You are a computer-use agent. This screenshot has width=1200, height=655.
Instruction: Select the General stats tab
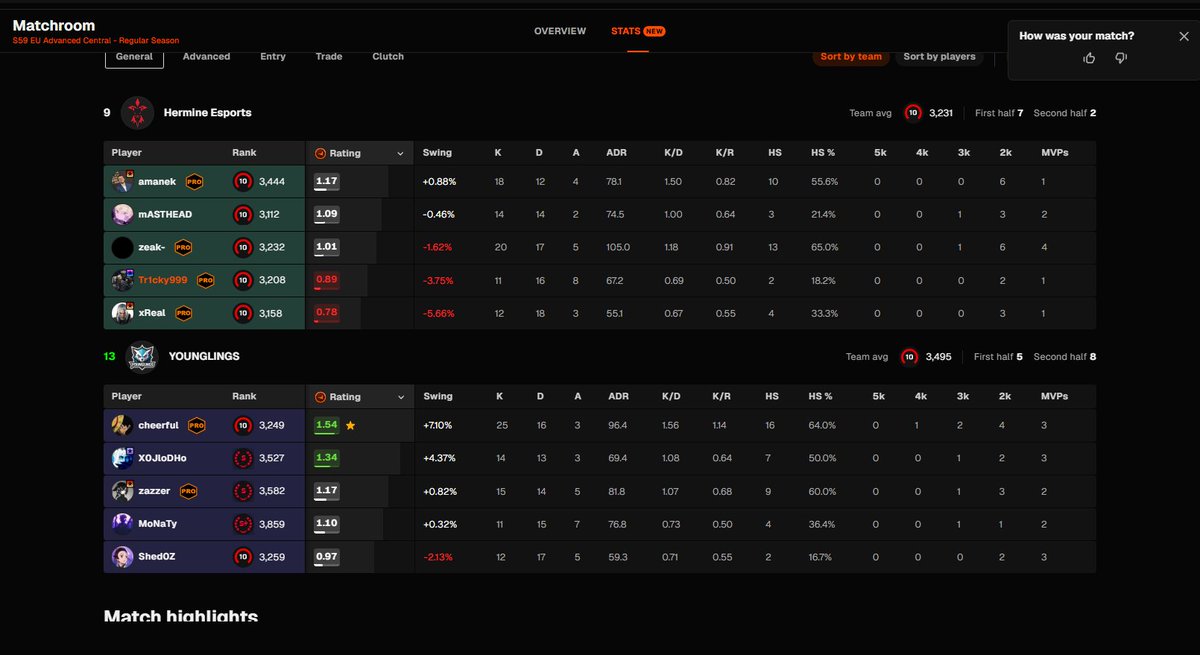point(134,57)
